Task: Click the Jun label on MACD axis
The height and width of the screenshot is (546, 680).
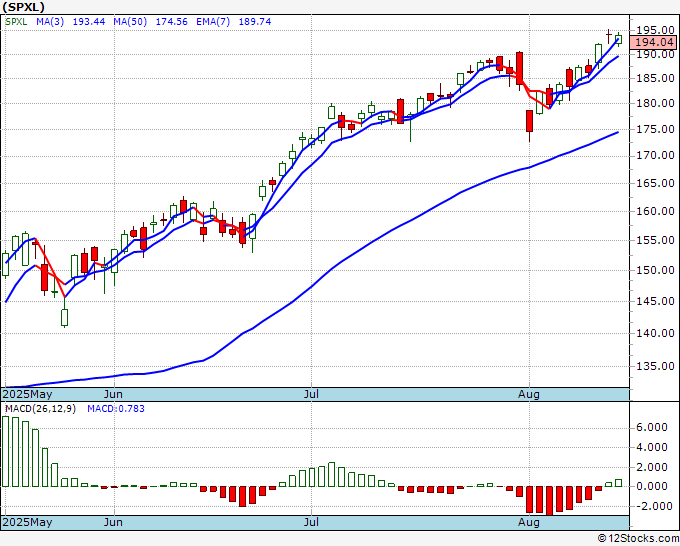Action: pyautogui.click(x=114, y=522)
